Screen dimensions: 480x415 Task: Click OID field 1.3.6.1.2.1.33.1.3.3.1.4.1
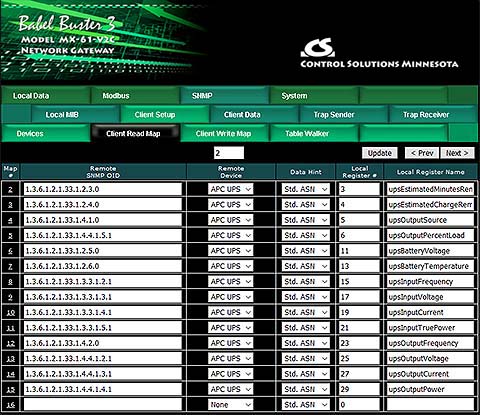click(x=103, y=312)
